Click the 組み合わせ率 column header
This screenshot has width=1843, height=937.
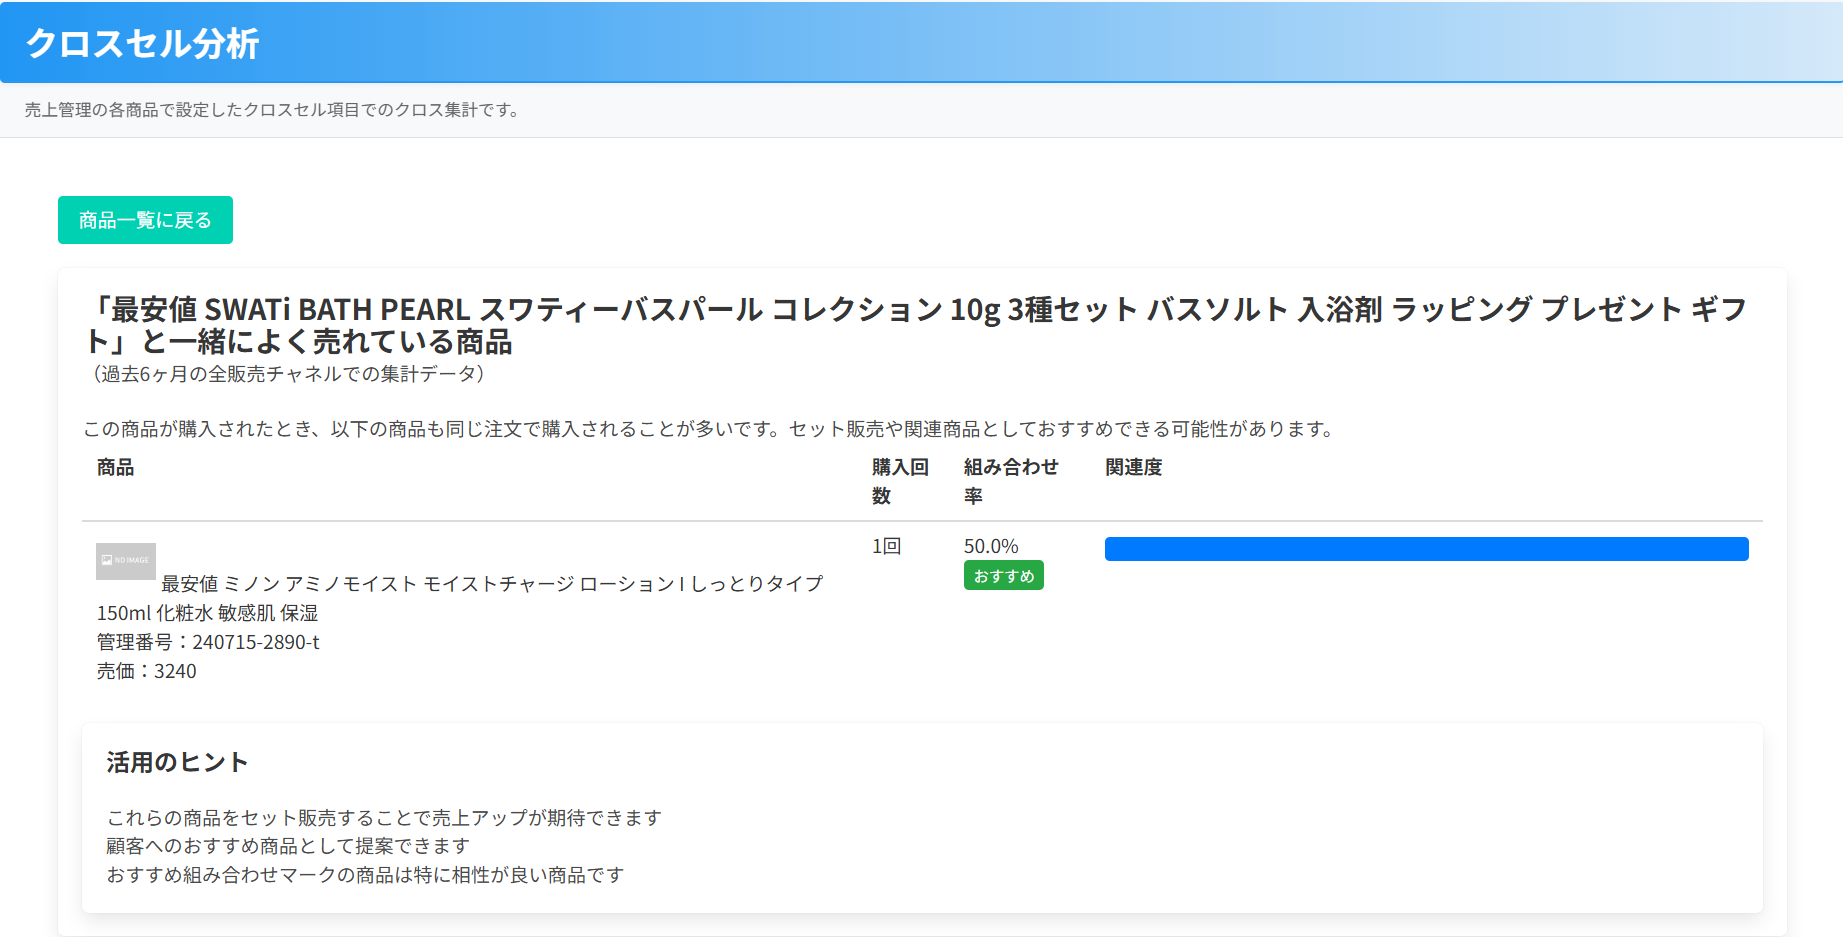pyautogui.click(x=1010, y=481)
